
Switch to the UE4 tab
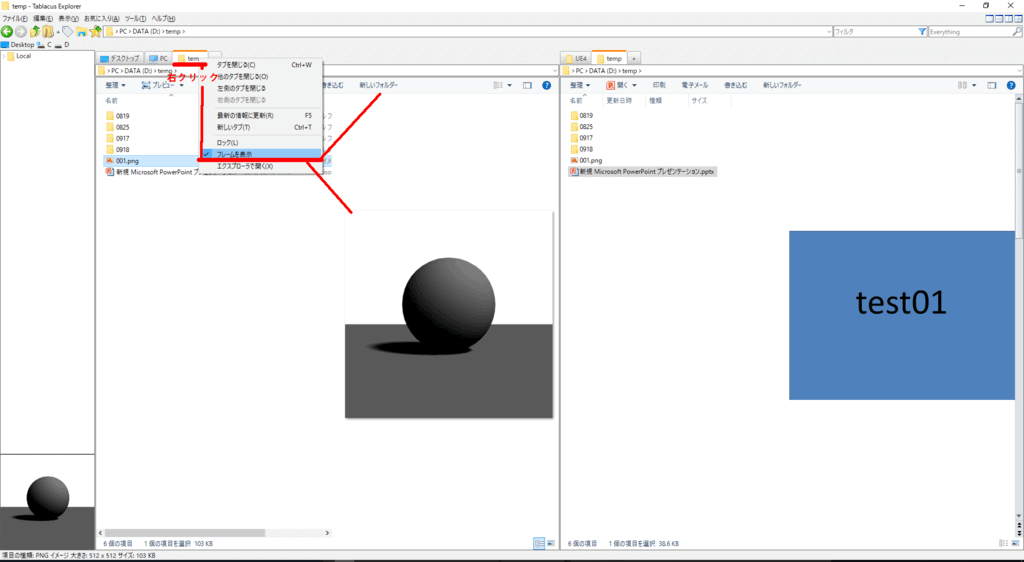(576, 59)
